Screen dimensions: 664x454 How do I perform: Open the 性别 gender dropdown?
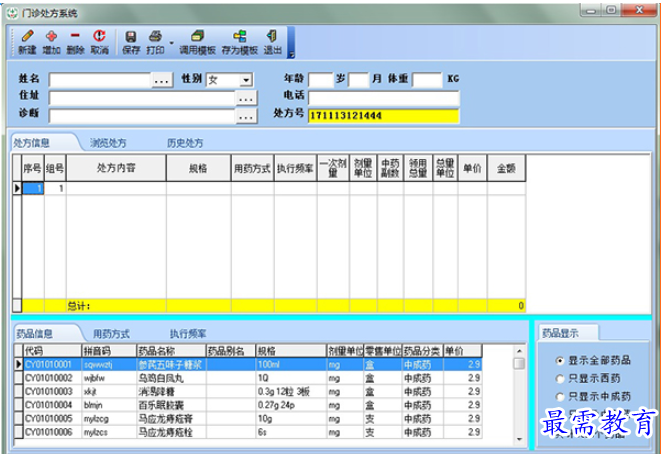tap(245, 79)
